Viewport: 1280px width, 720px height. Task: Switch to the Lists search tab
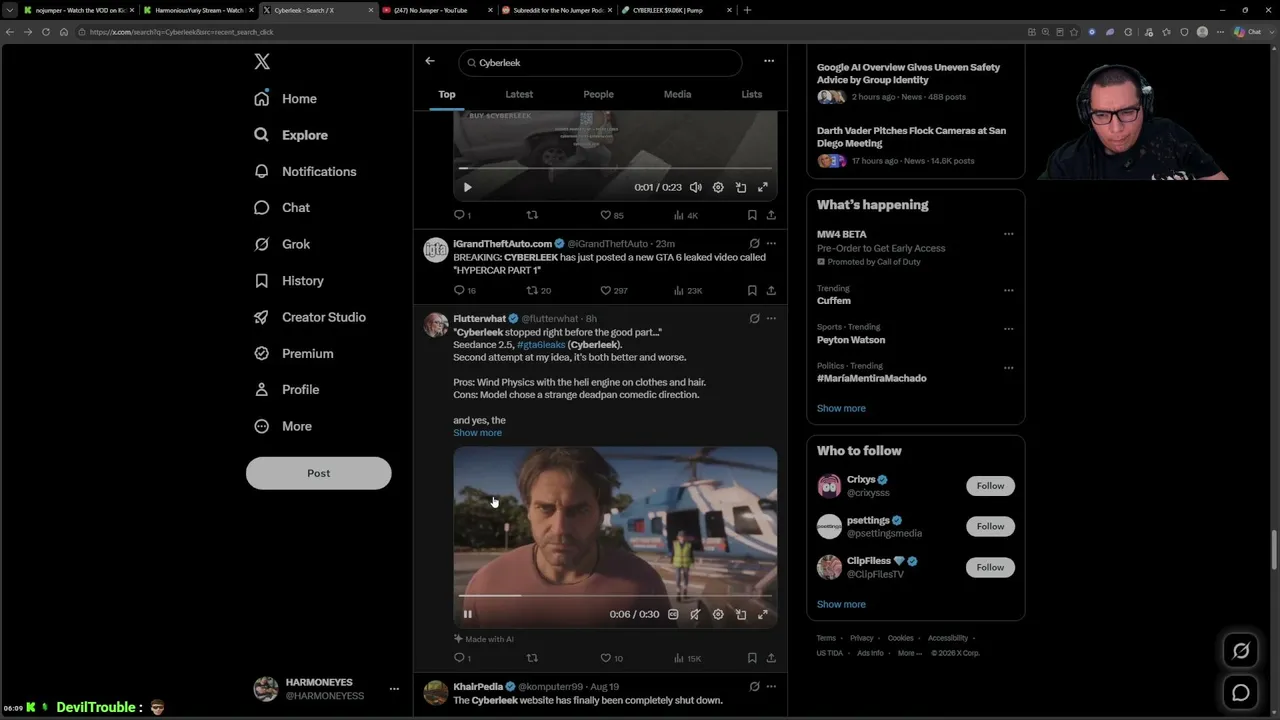coord(752,94)
